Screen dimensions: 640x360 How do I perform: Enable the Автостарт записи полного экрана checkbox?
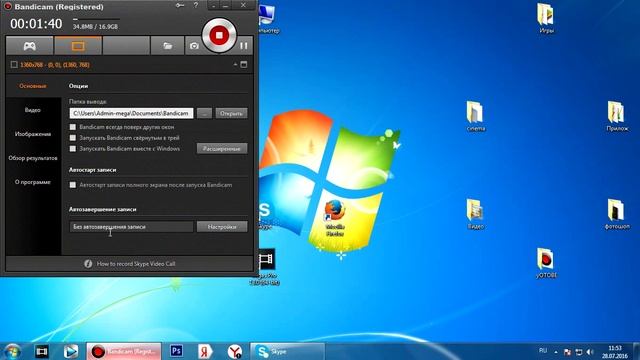73,185
